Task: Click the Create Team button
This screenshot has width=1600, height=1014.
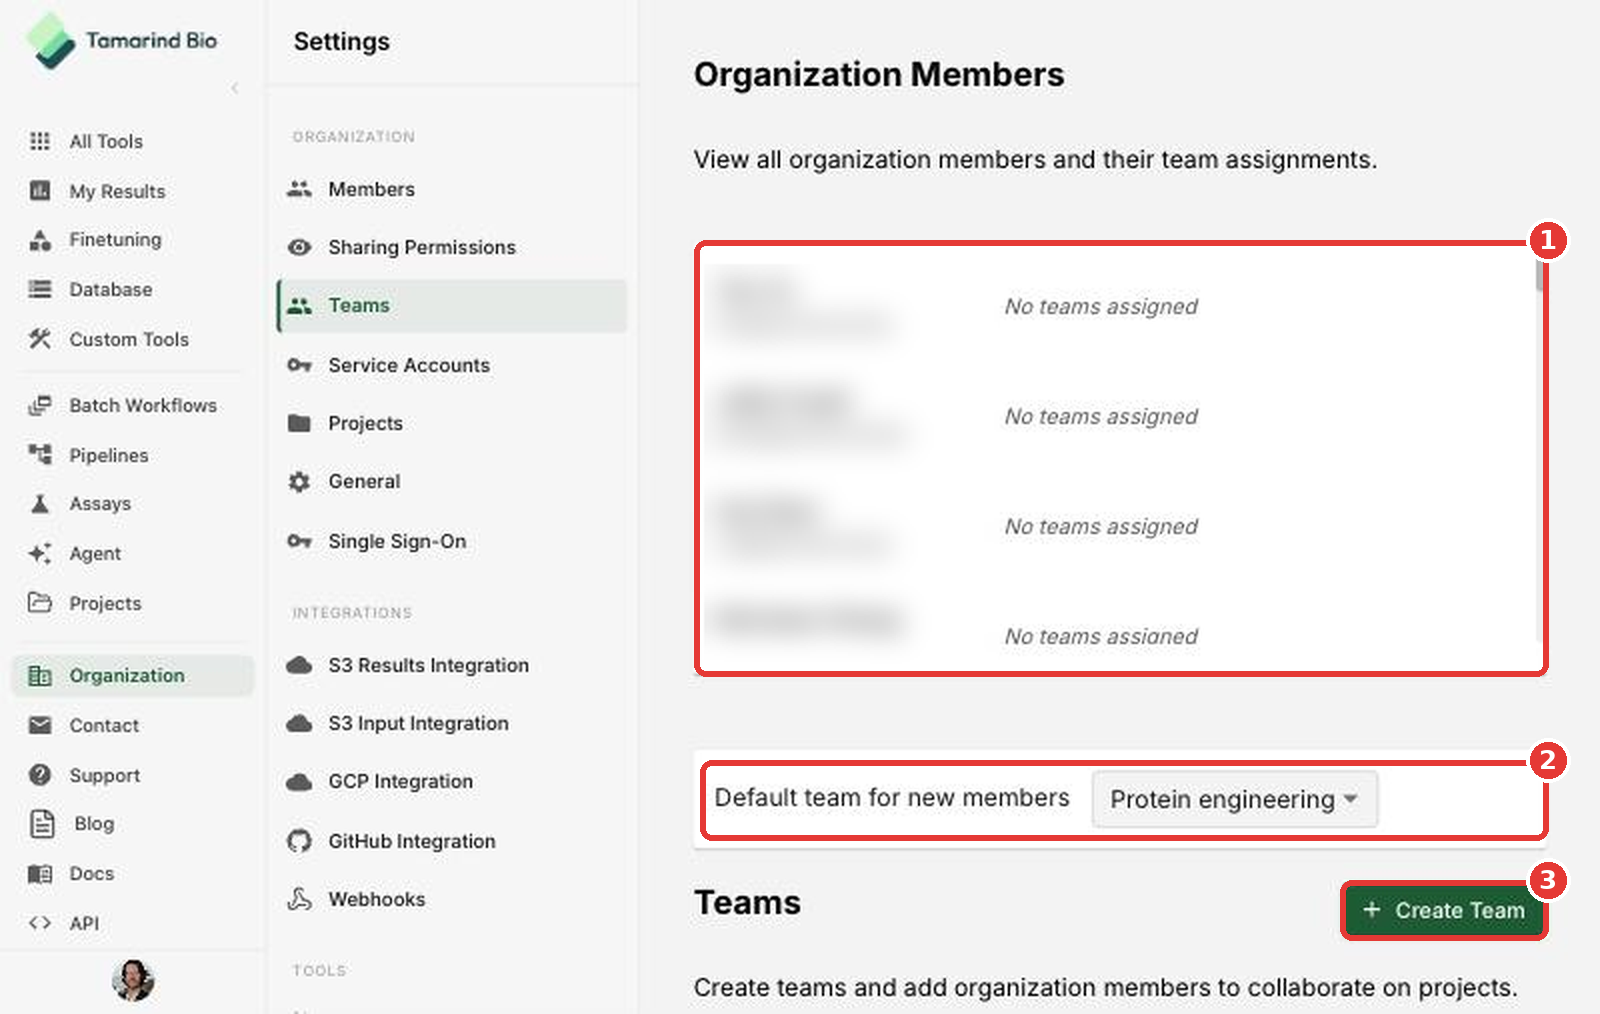Action: [1444, 910]
